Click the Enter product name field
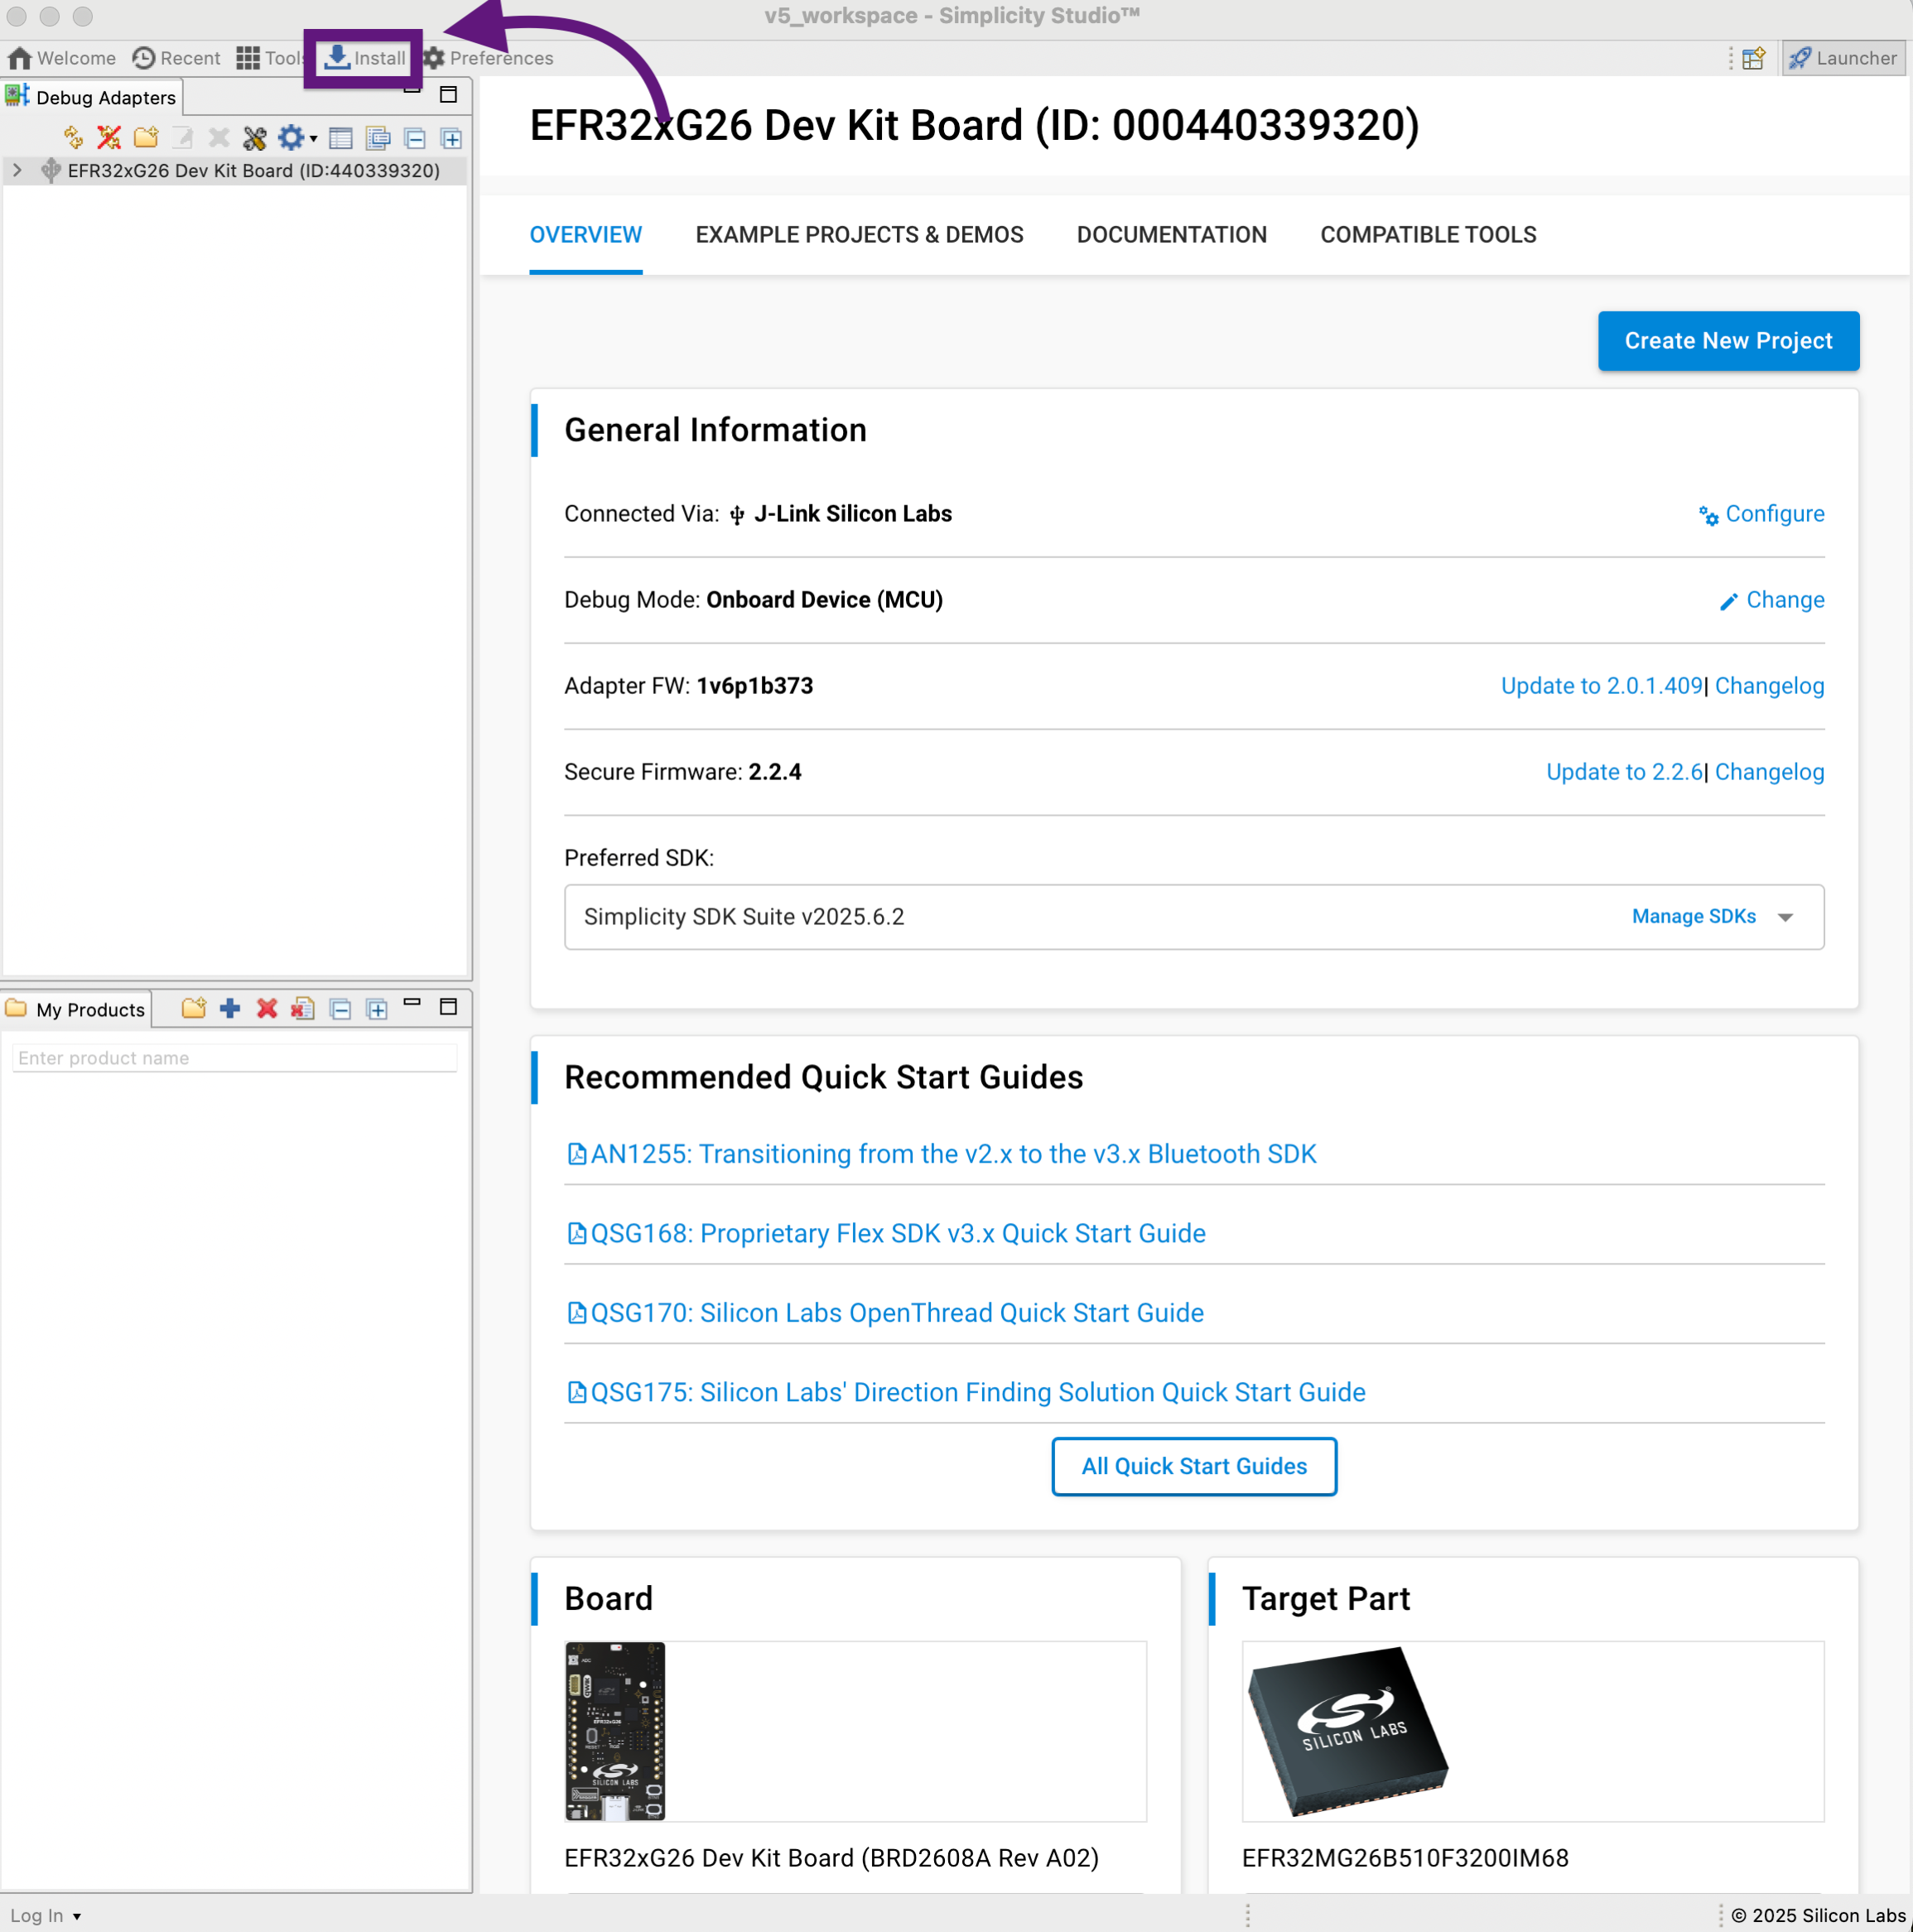This screenshot has height=1932, width=1913. pos(235,1058)
